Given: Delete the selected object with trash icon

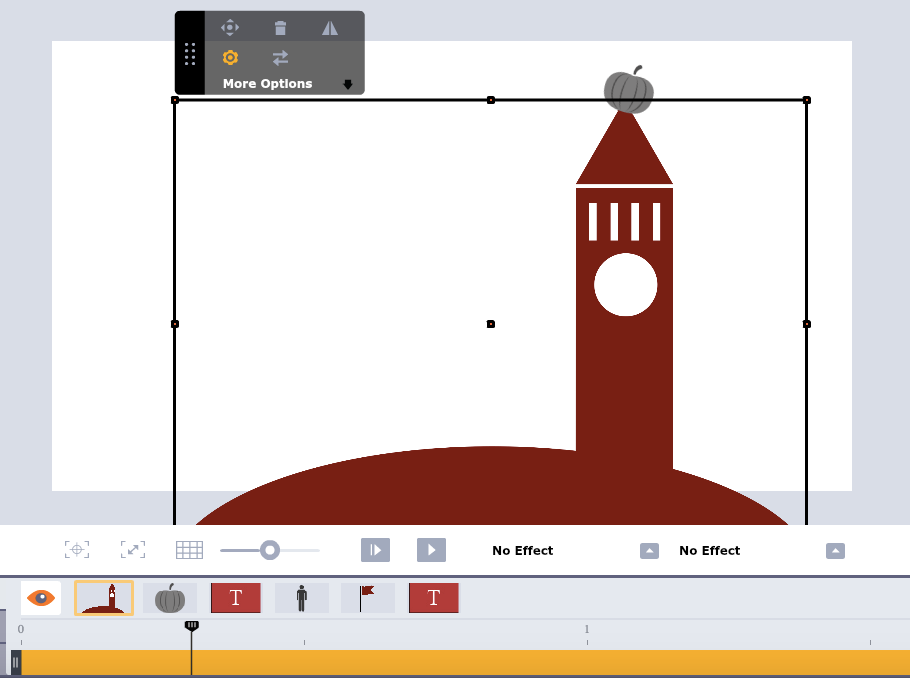Looking at the screenshot, I should [x=281, y=28].
